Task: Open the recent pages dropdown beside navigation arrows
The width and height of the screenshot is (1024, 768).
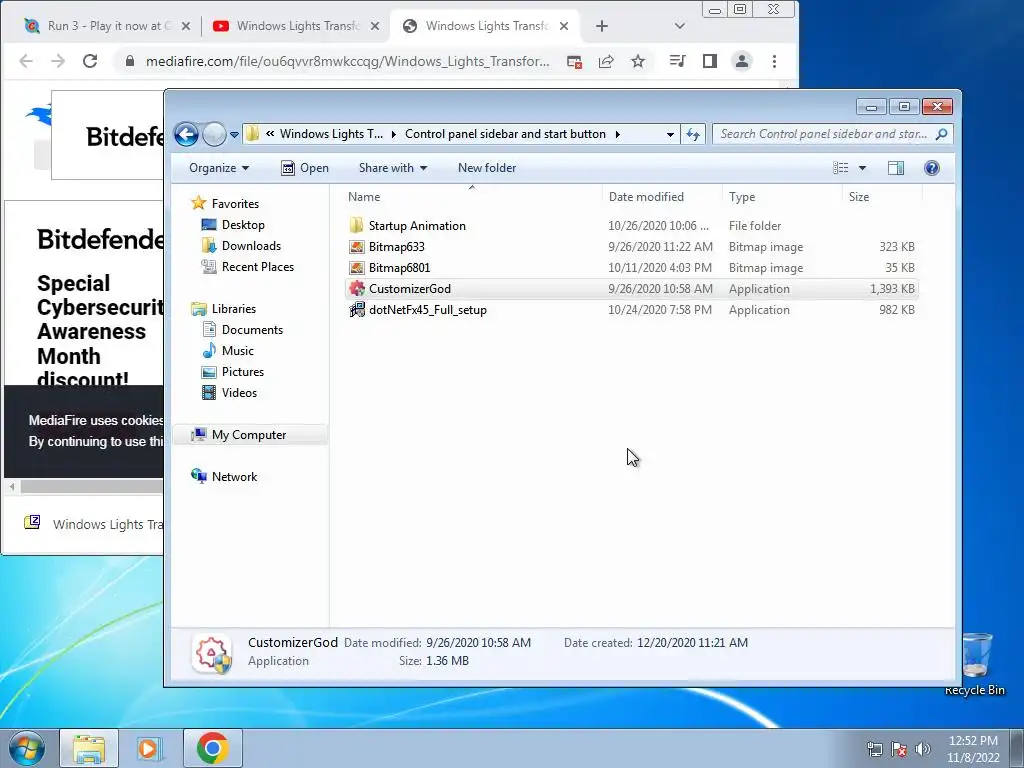Action: (x=234, y=135)
